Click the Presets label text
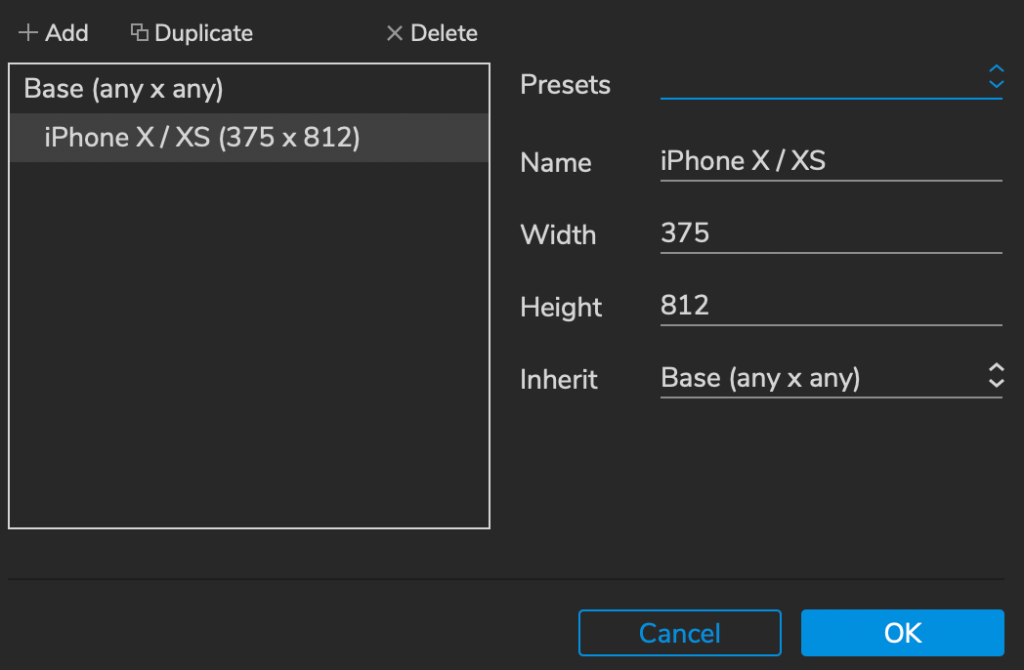 tap(565, 85)
